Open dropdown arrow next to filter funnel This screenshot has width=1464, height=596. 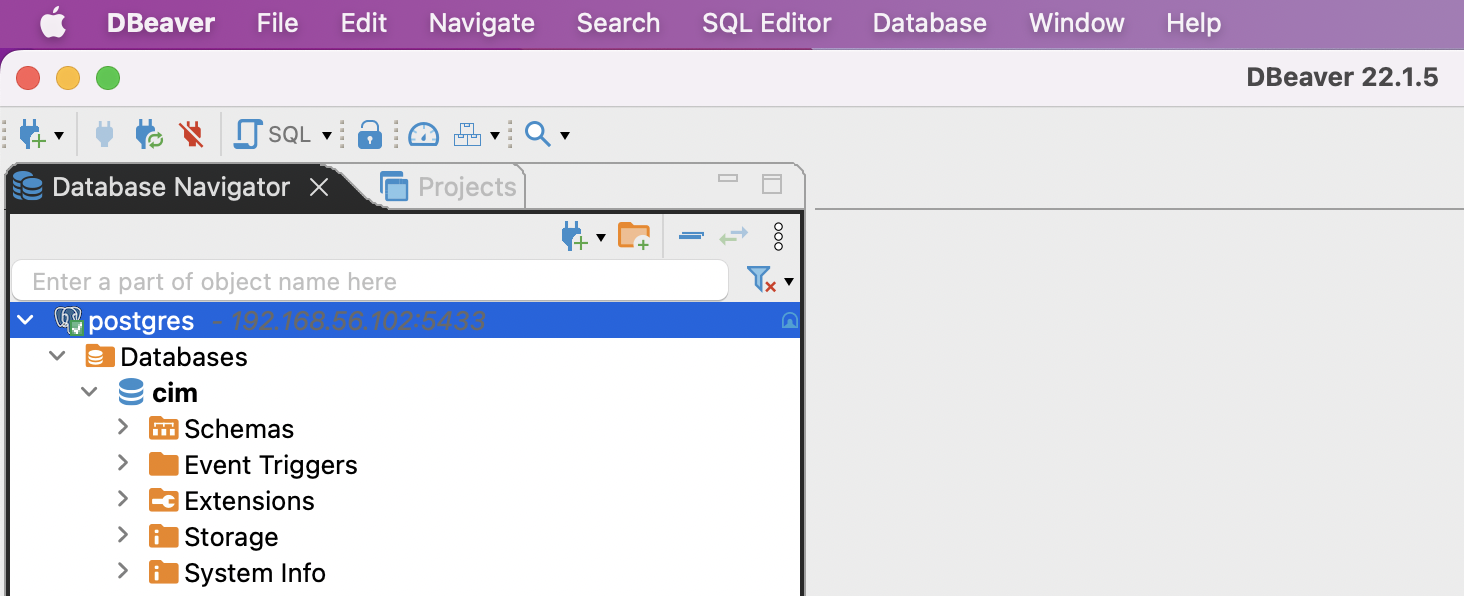789,282
